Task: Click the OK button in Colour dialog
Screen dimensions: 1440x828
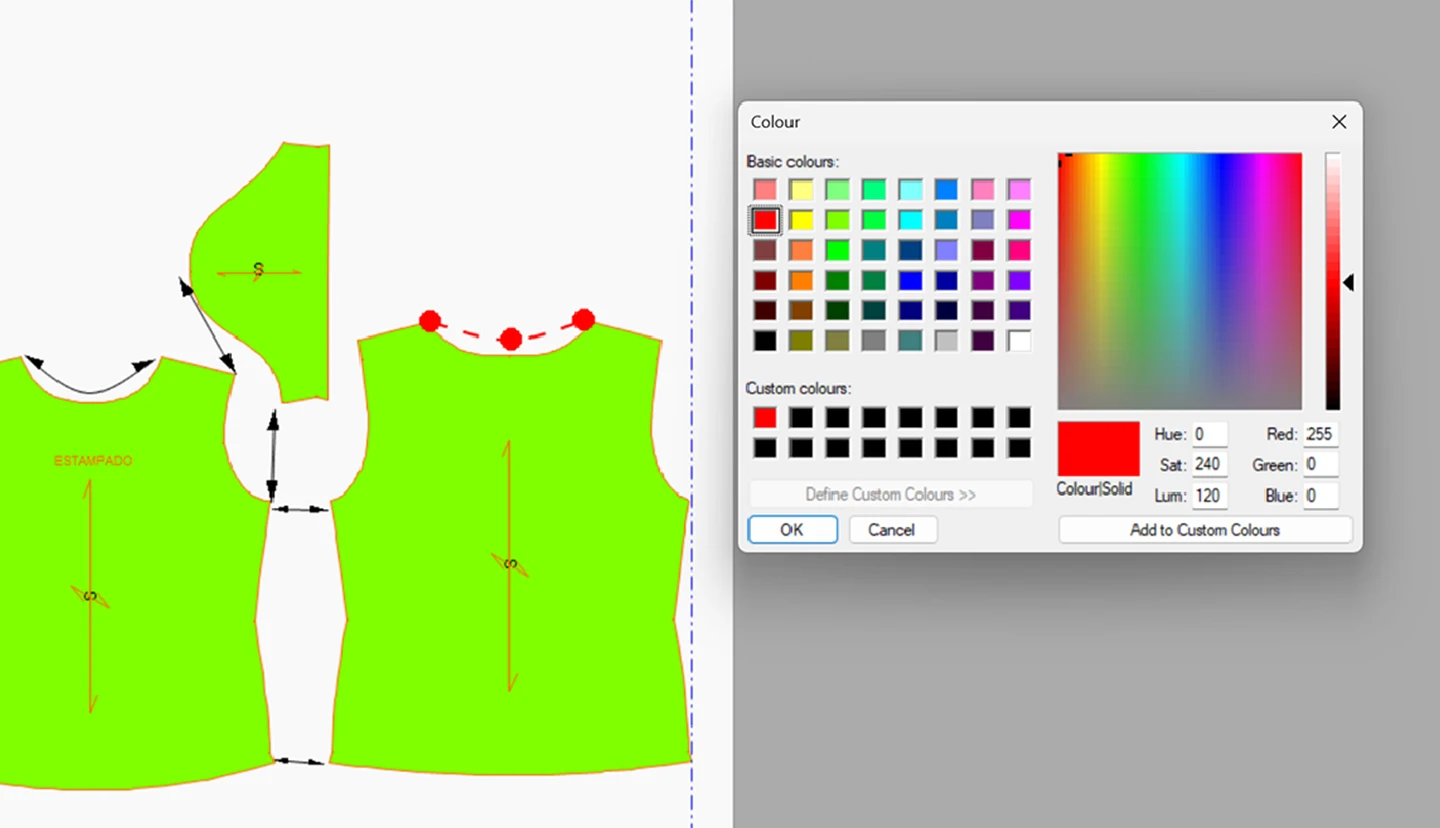Action: 792,530
